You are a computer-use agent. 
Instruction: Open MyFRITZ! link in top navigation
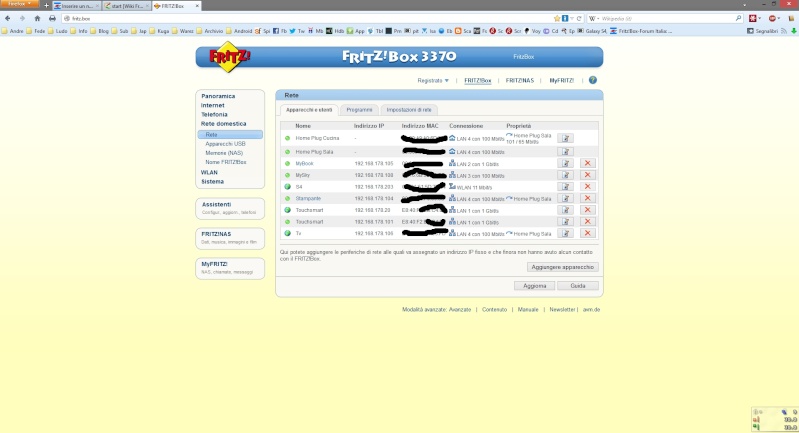click(562, 80)
